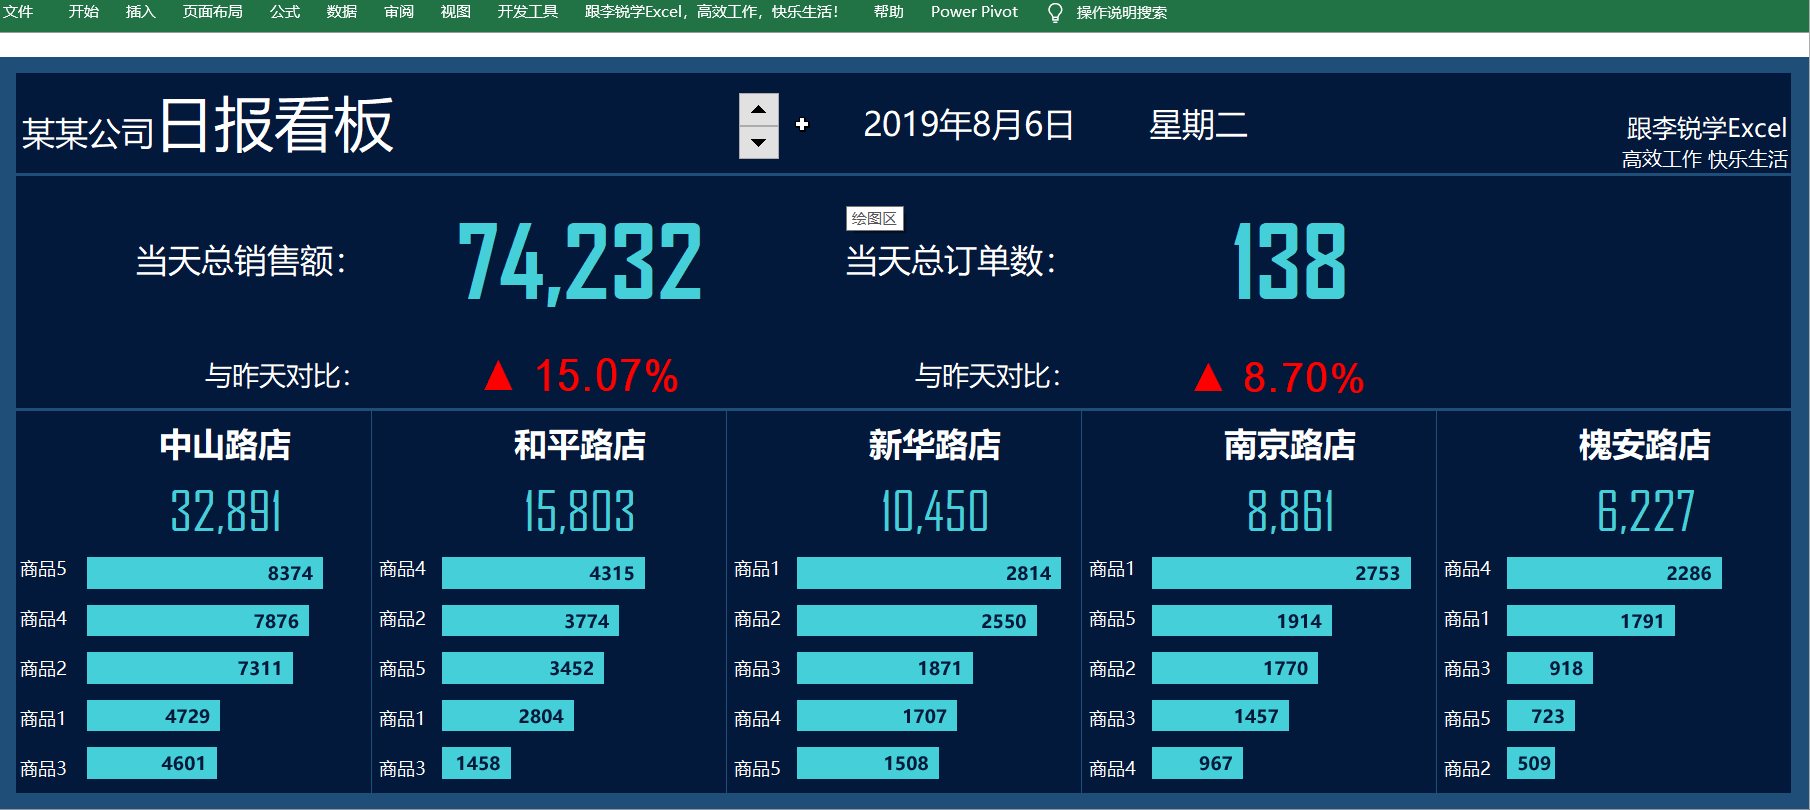The width and height of the screenshot is (1810, 810).
Task: Open the 文件 menu
Action: 18,12
